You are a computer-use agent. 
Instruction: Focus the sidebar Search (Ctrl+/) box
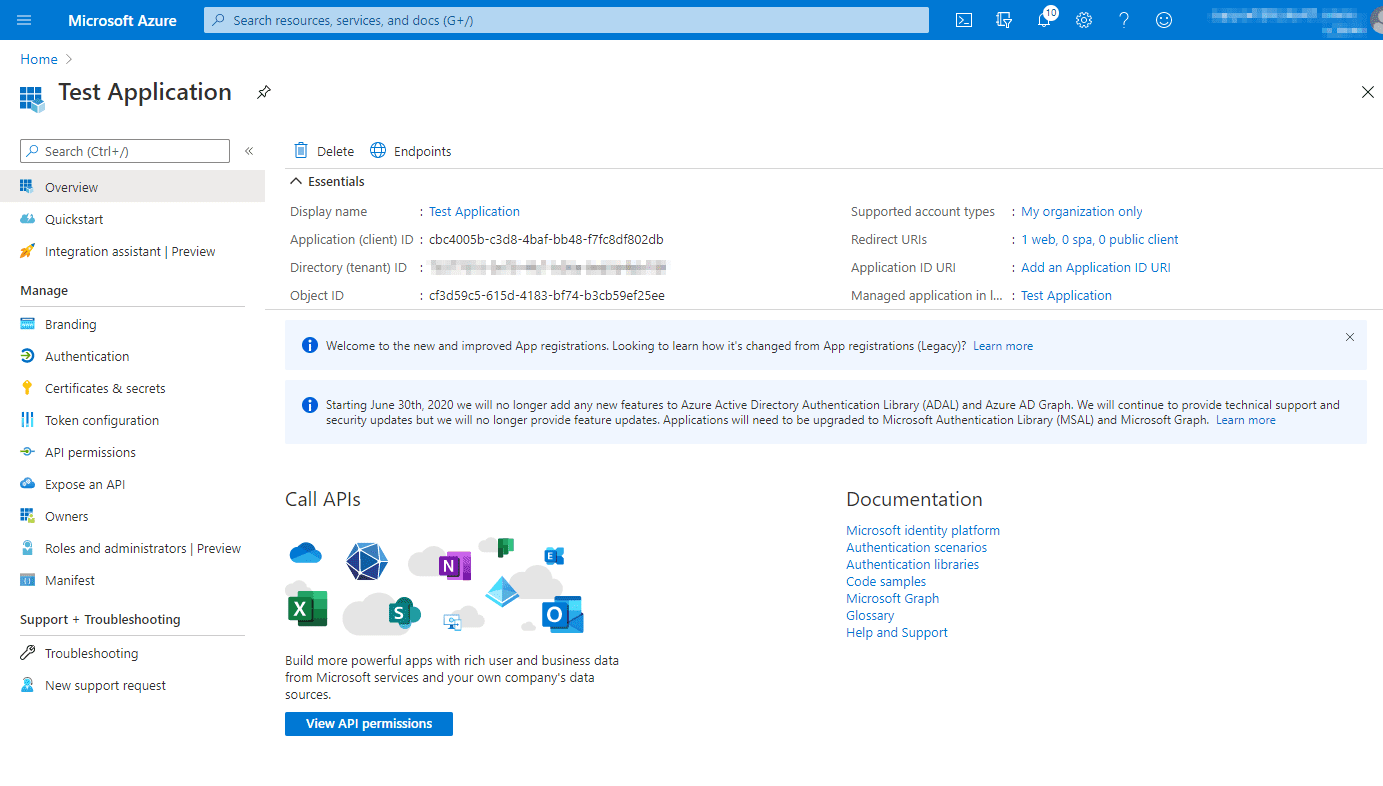(125, 151)
